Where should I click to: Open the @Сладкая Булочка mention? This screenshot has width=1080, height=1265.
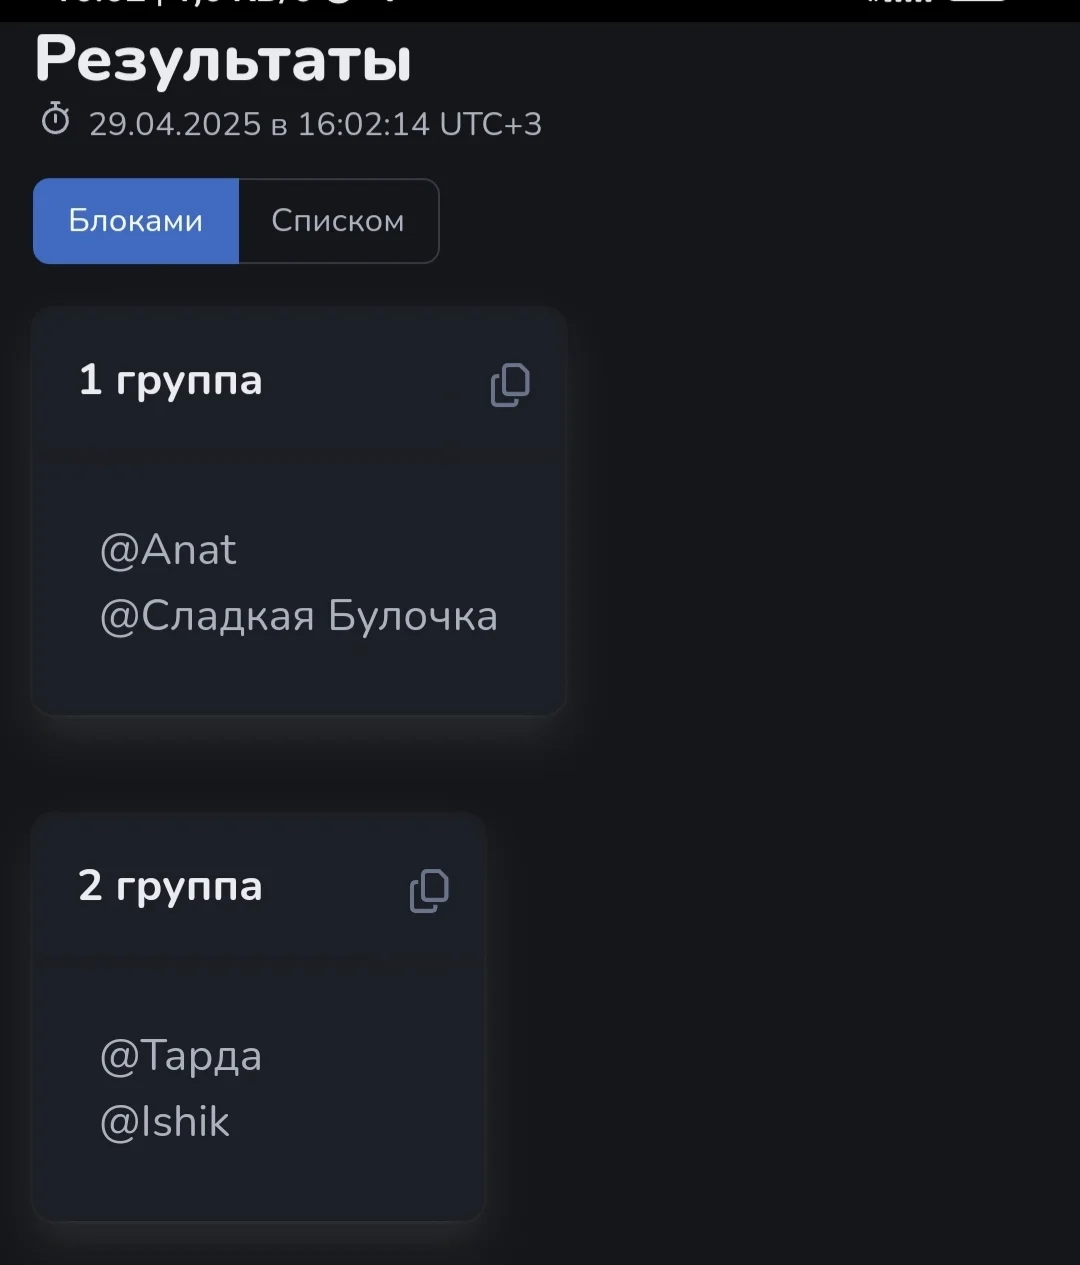pyautogui.click(x=298, y=616)
